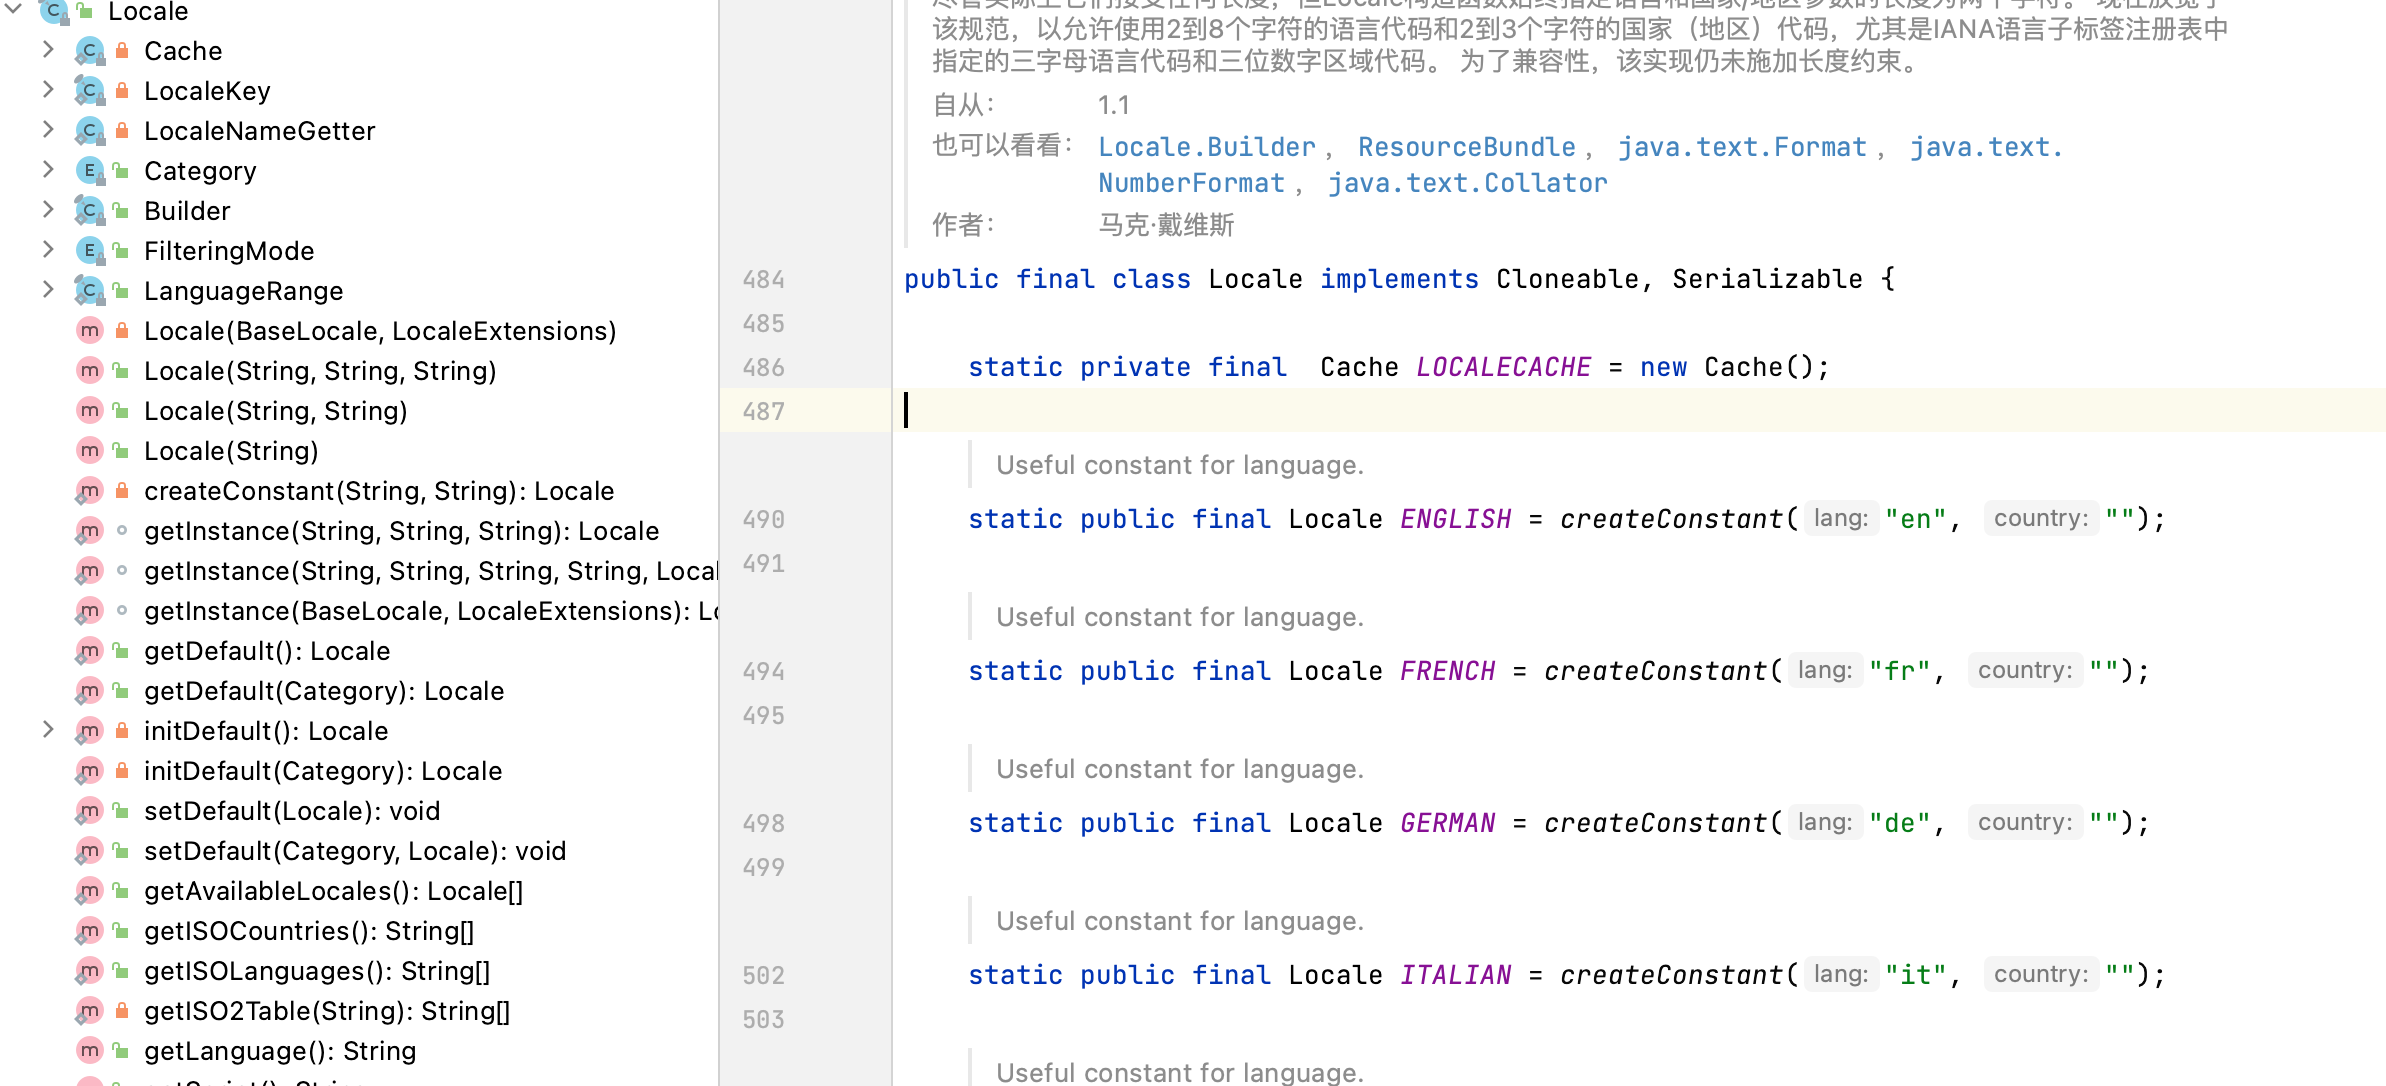Viewport: 2386px width, 1086px height.
Task: Click method icon beside setDefault(Locale): void
Action: [x=90, y=811]
